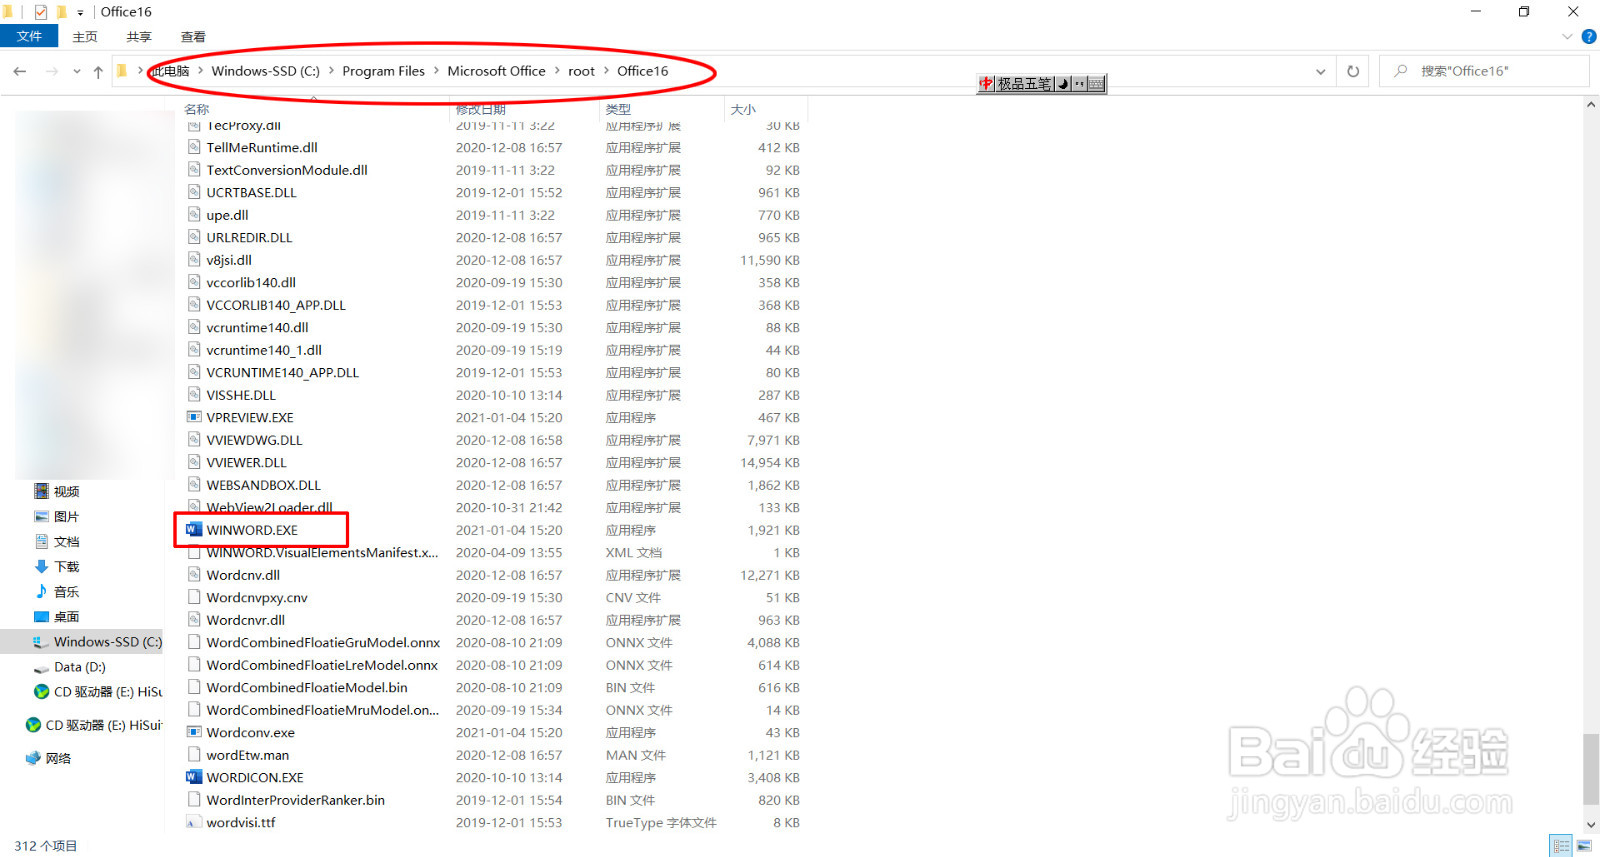Image resolution: width=1600 pixels, height=857 pixels.
Task: Open the input method soft keyboard icon
Action: click(1096, 84)
